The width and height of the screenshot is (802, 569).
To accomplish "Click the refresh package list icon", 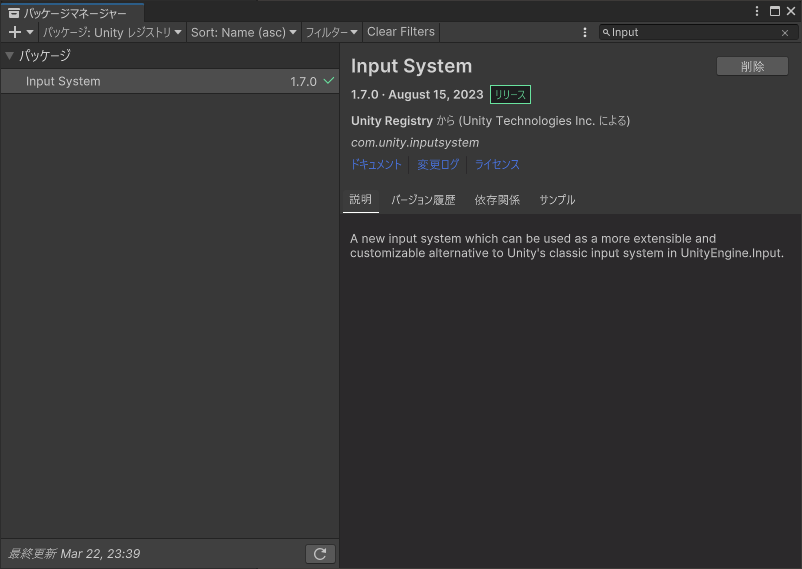I will [320, 553].
